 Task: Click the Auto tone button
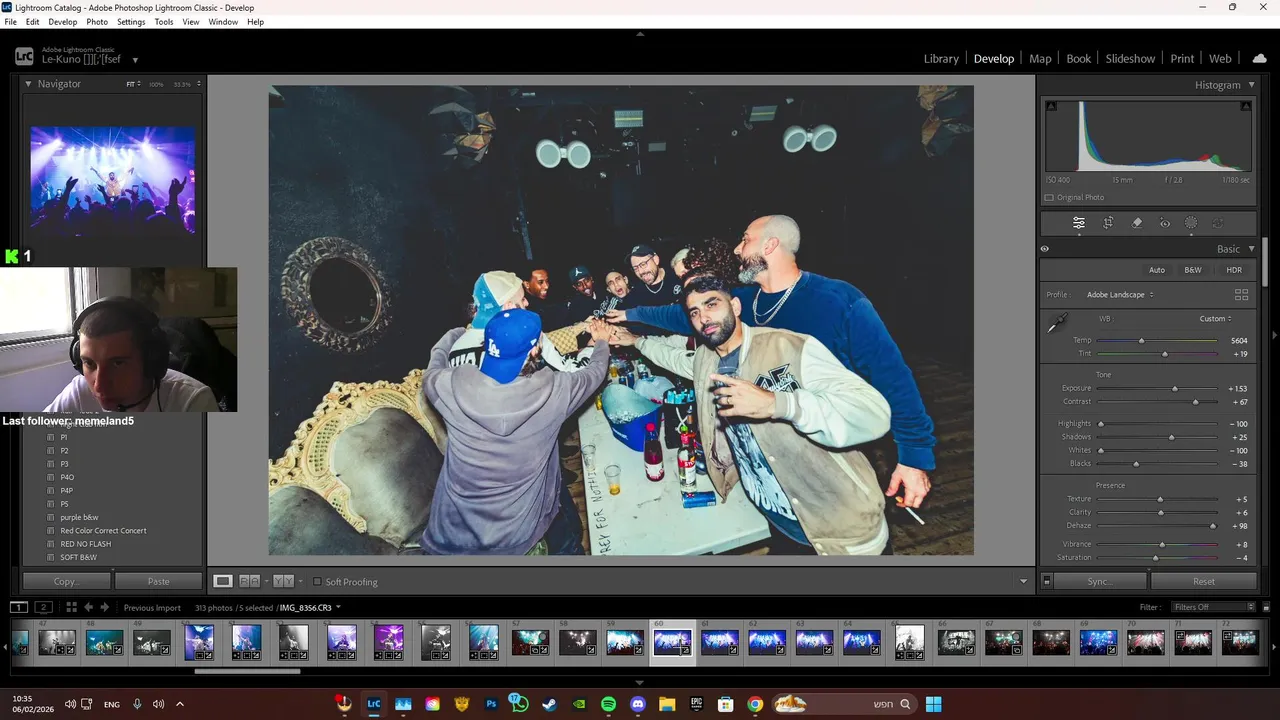(x=1157, y=270)
